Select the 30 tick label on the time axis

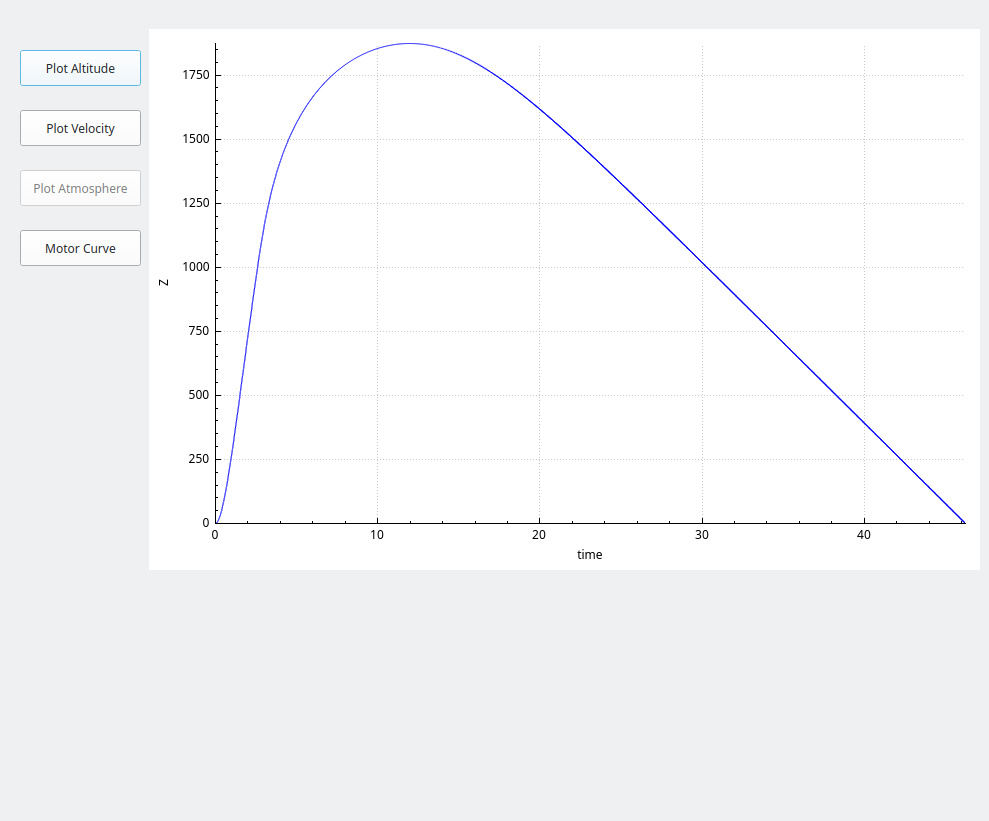point(702,536)
